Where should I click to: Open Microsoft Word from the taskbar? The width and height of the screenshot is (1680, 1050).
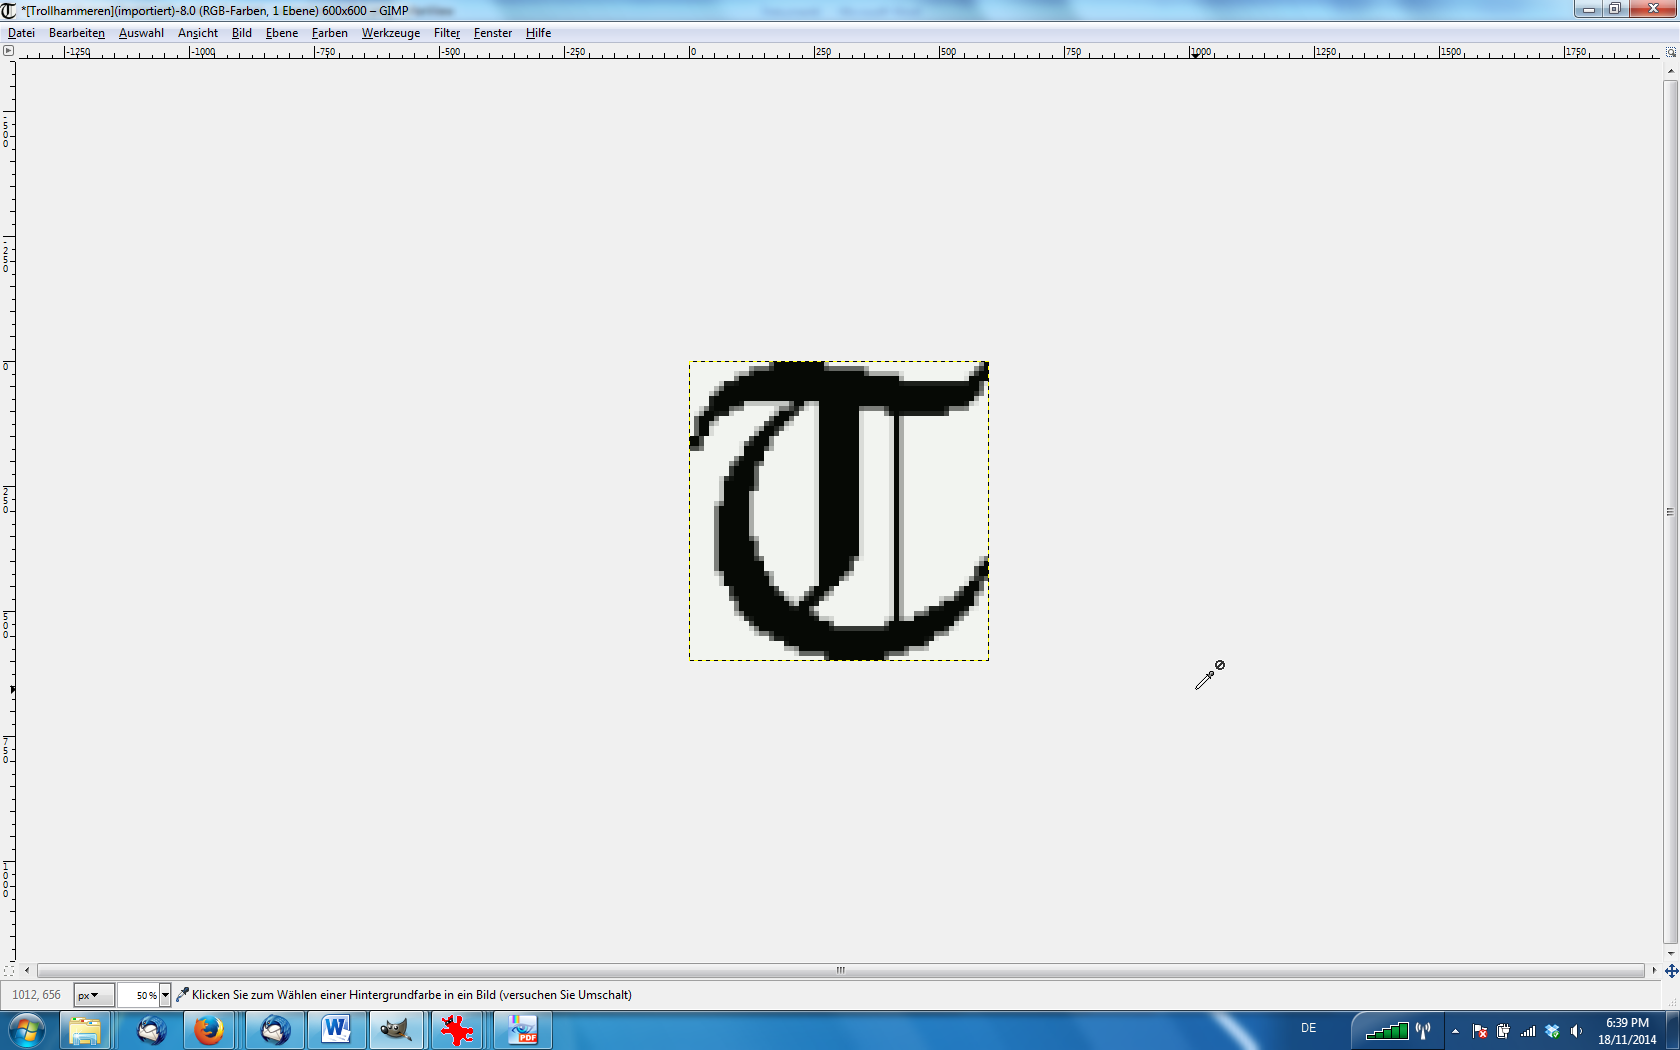point(336,1029)
